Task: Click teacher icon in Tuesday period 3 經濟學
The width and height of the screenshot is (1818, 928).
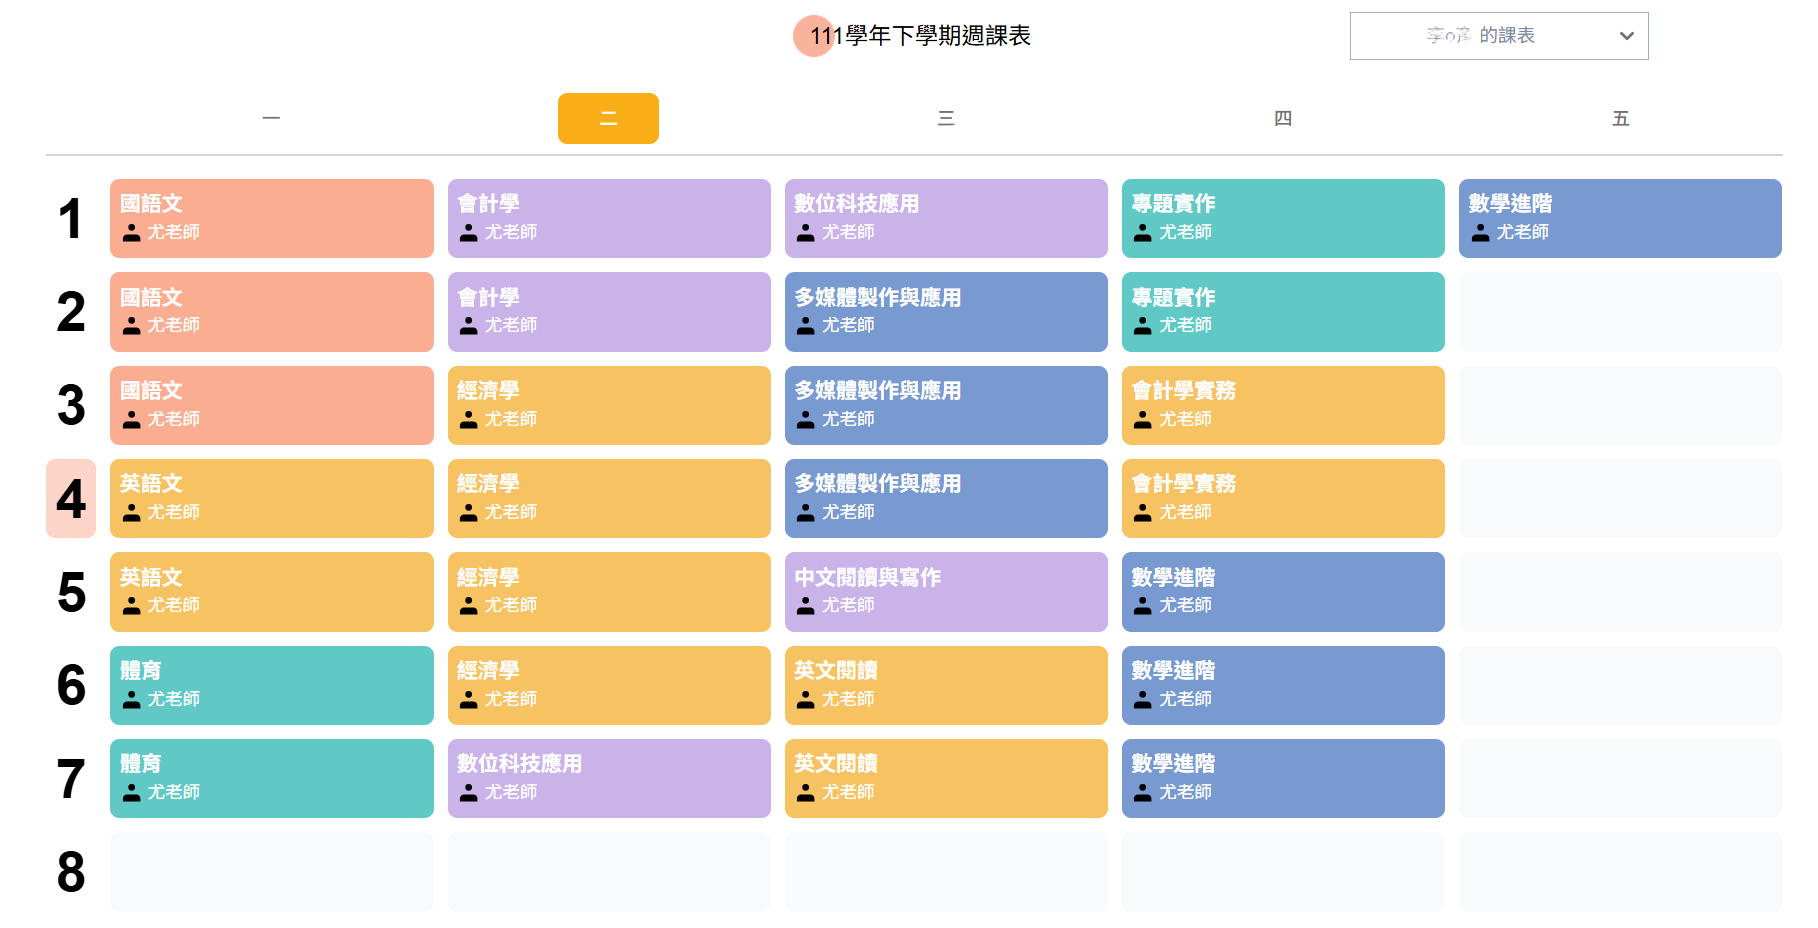Action: tap(468, 420)
